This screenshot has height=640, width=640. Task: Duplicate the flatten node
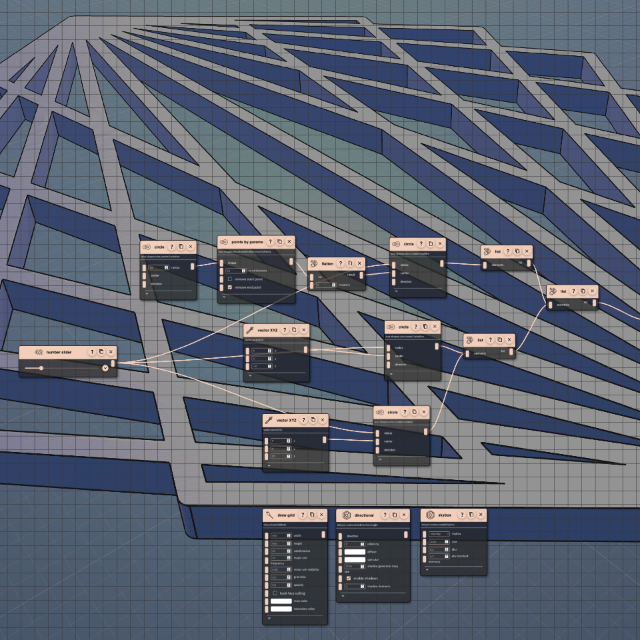coord(350,263)
